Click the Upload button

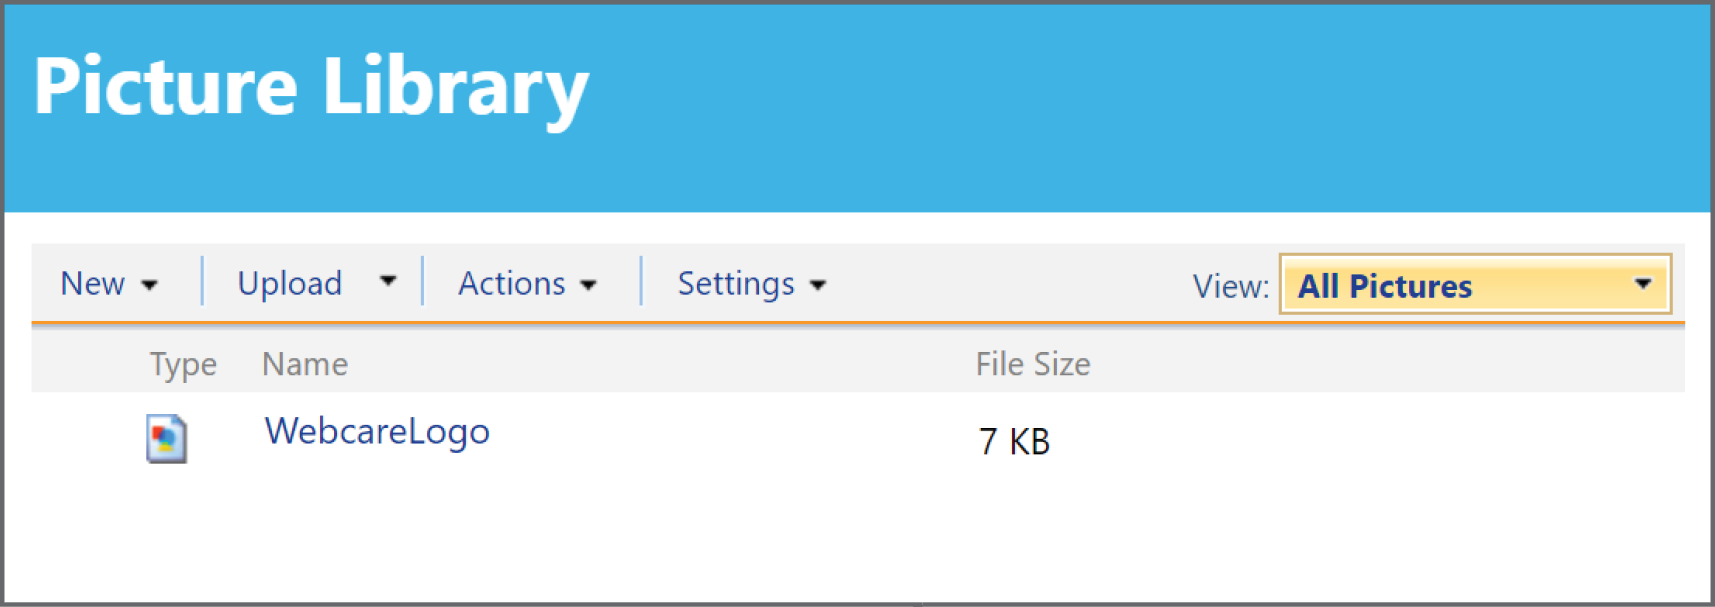(x=290, y=284)
